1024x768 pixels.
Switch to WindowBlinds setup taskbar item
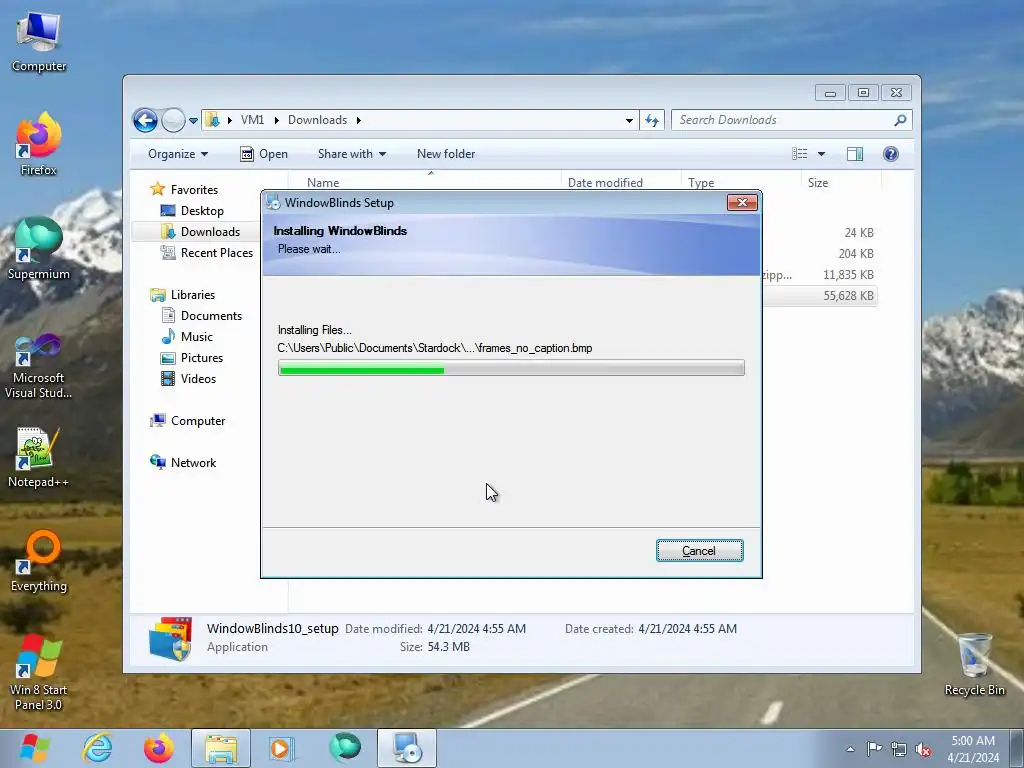(x=407, y=748)
